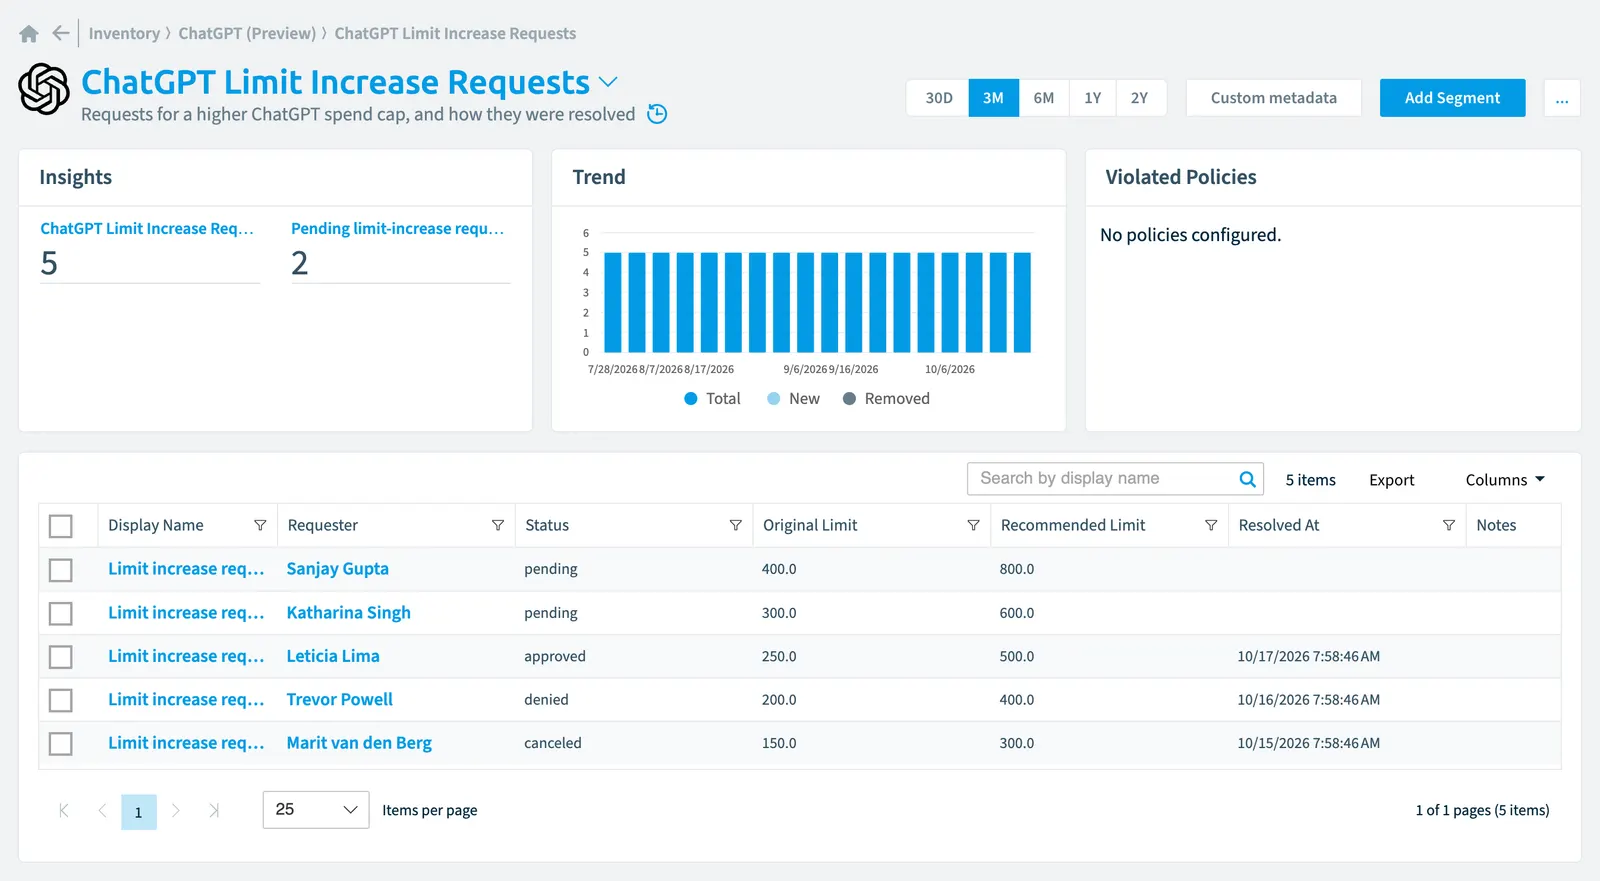Select the 2Y time range
This screenshot has height=881, width=1600.
[1140, 98]
